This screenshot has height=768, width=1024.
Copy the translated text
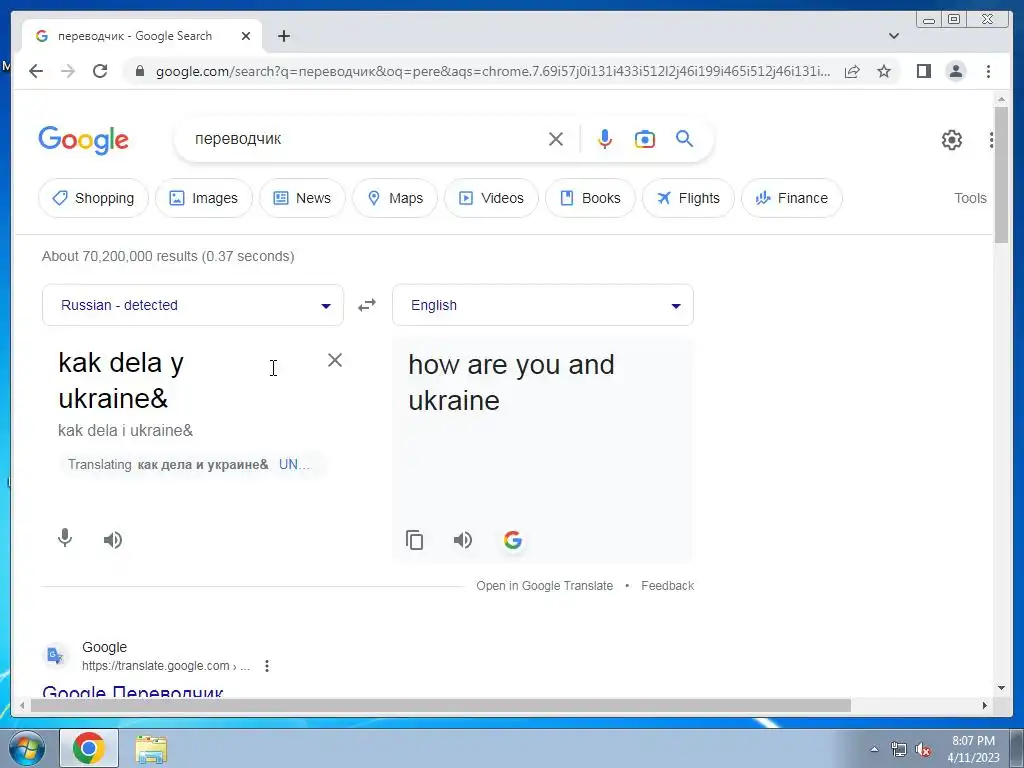tap(415, 540)
